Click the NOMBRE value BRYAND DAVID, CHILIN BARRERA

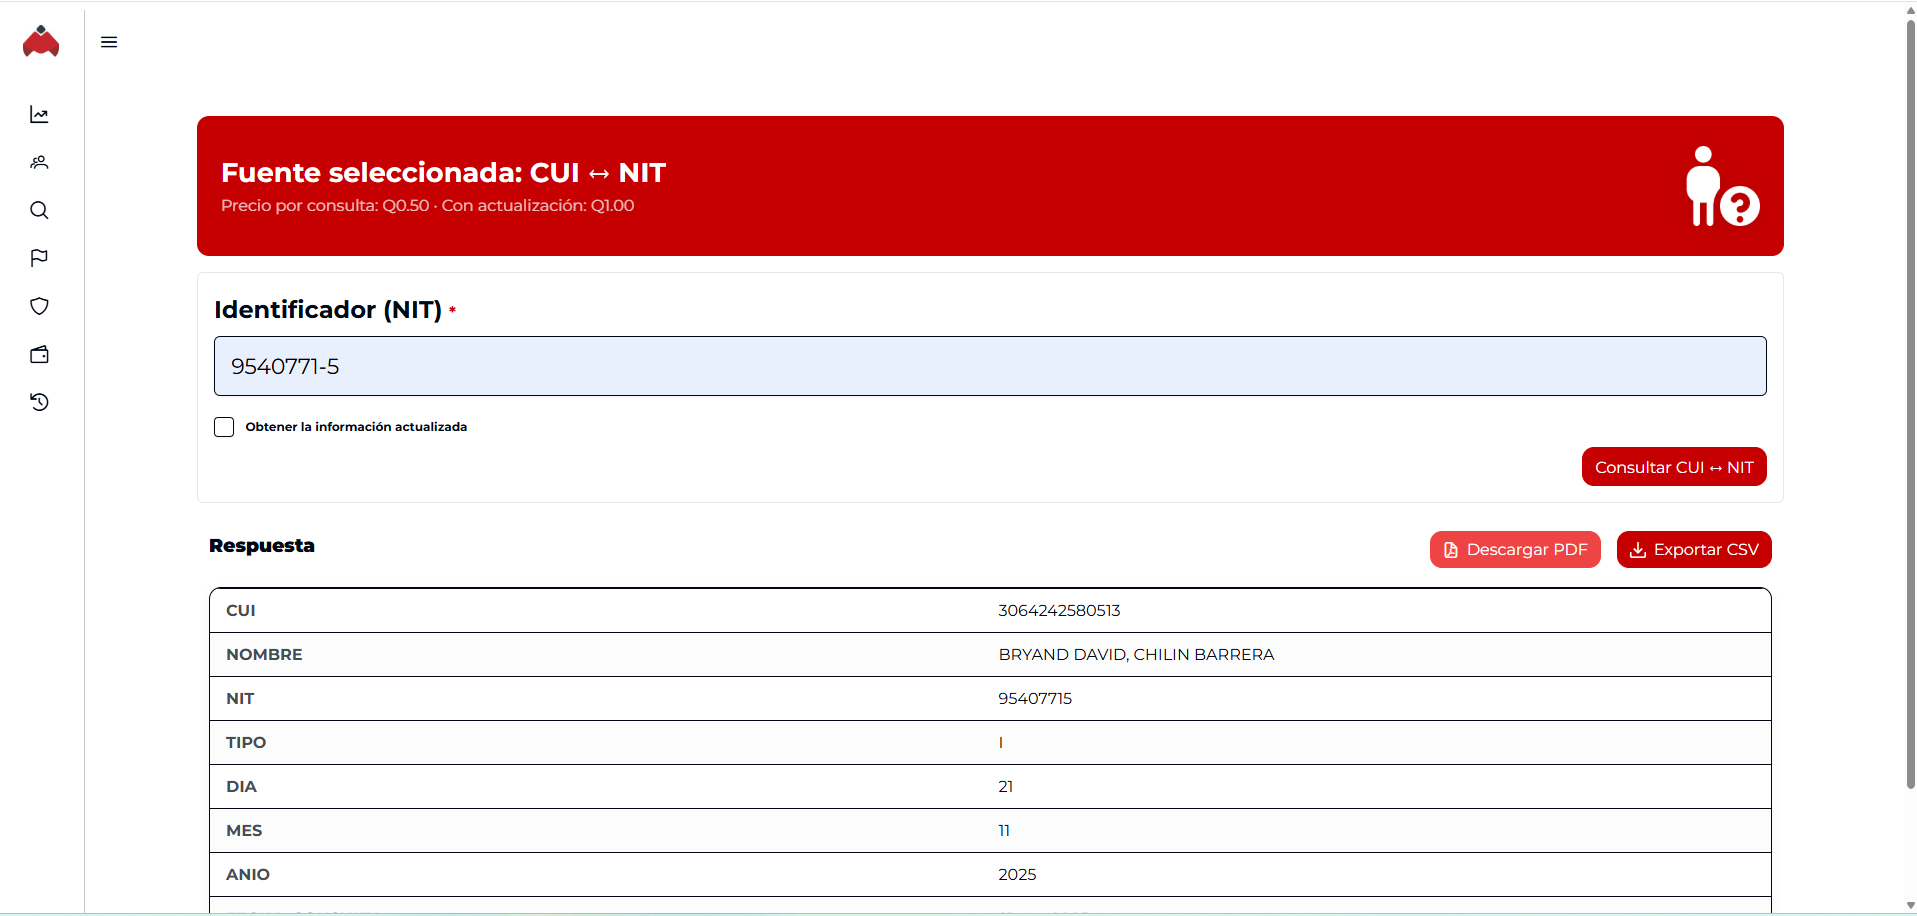[1136, 655]
